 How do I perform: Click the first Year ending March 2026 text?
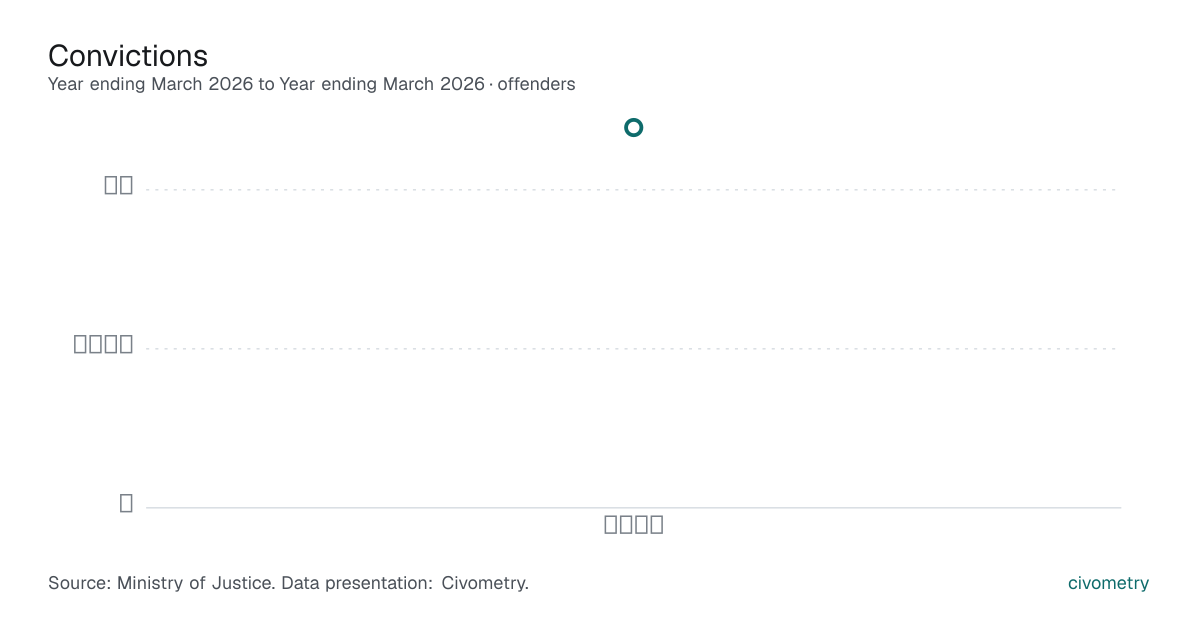click(151, 84)
